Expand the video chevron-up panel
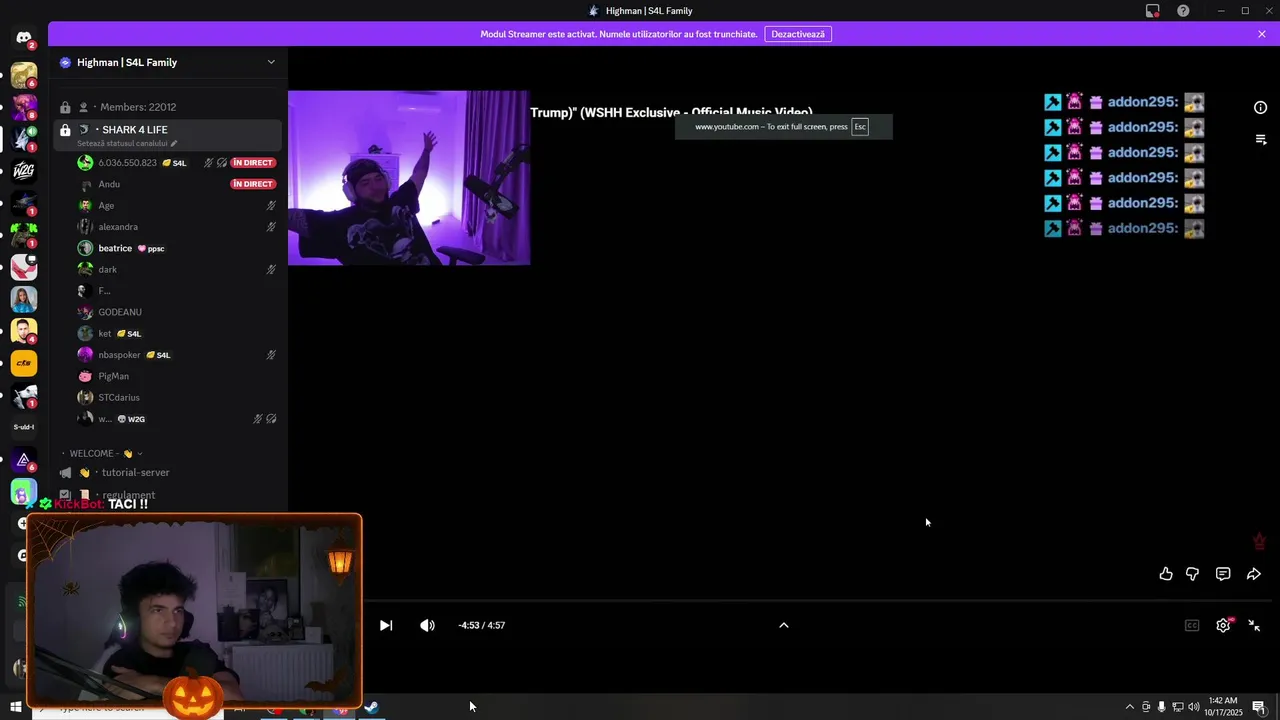The image size is (1280, 720). 784,625
